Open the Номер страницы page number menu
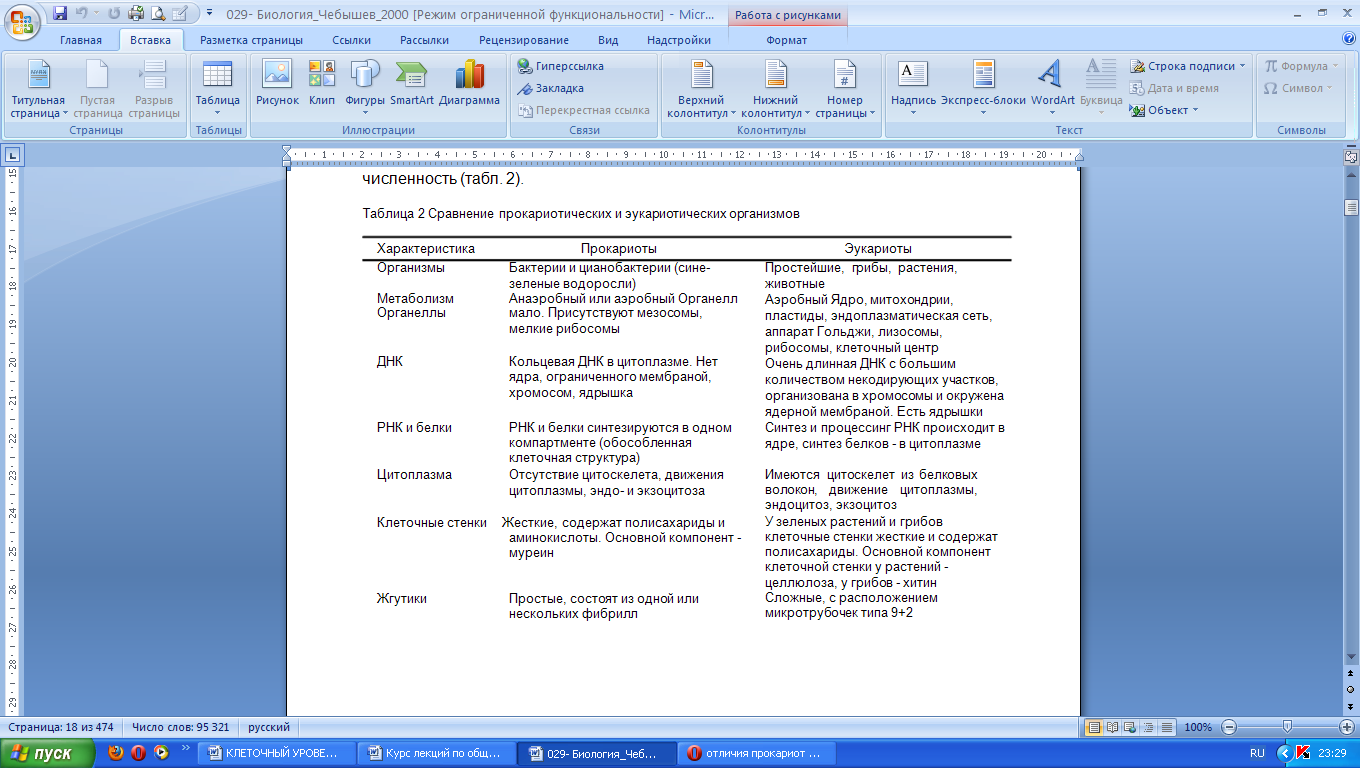The image size is (1360, 768). point(845,90)
